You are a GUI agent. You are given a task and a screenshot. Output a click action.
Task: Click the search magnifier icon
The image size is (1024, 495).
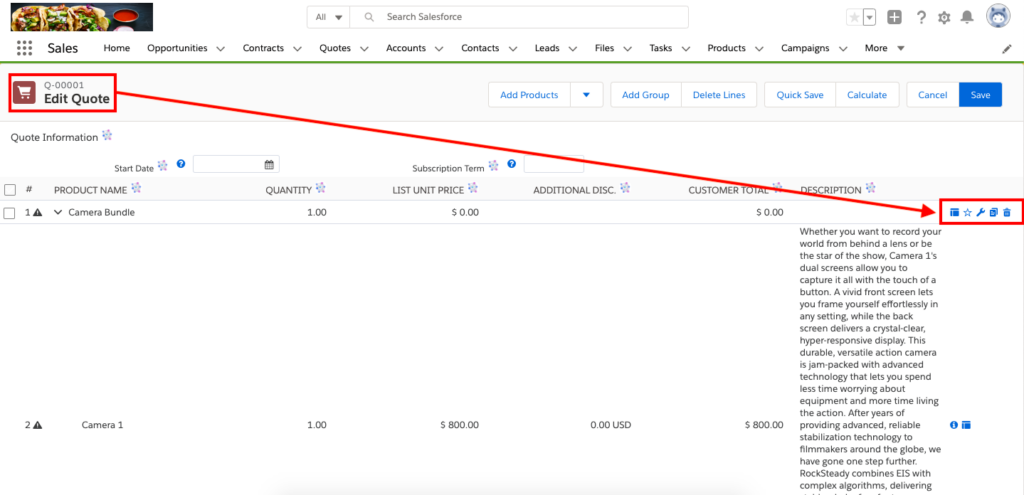point(370,17)
